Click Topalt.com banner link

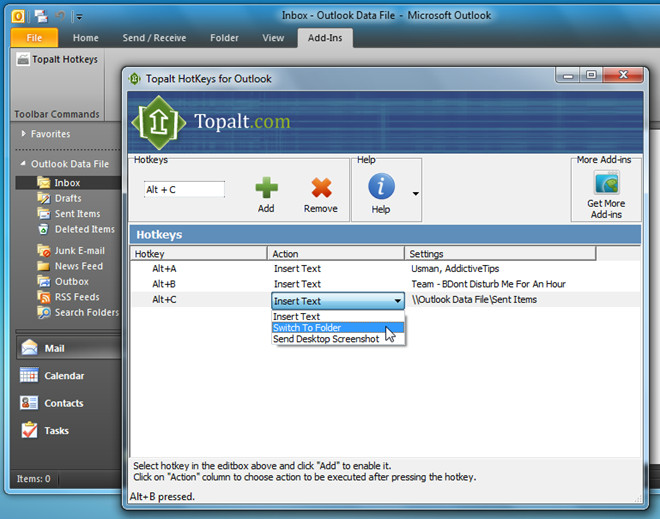[242, 122]
